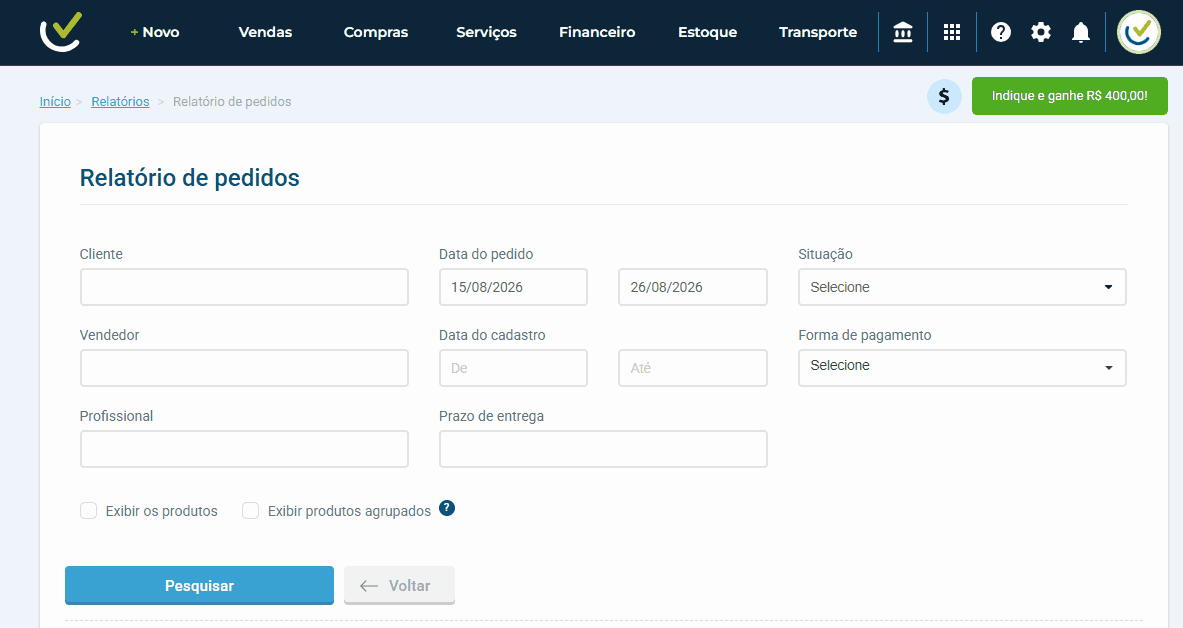Click the Data do cadastro De field
This screenshot has width=1183, height=628.
pyautogui.click(x=513, y=368)
